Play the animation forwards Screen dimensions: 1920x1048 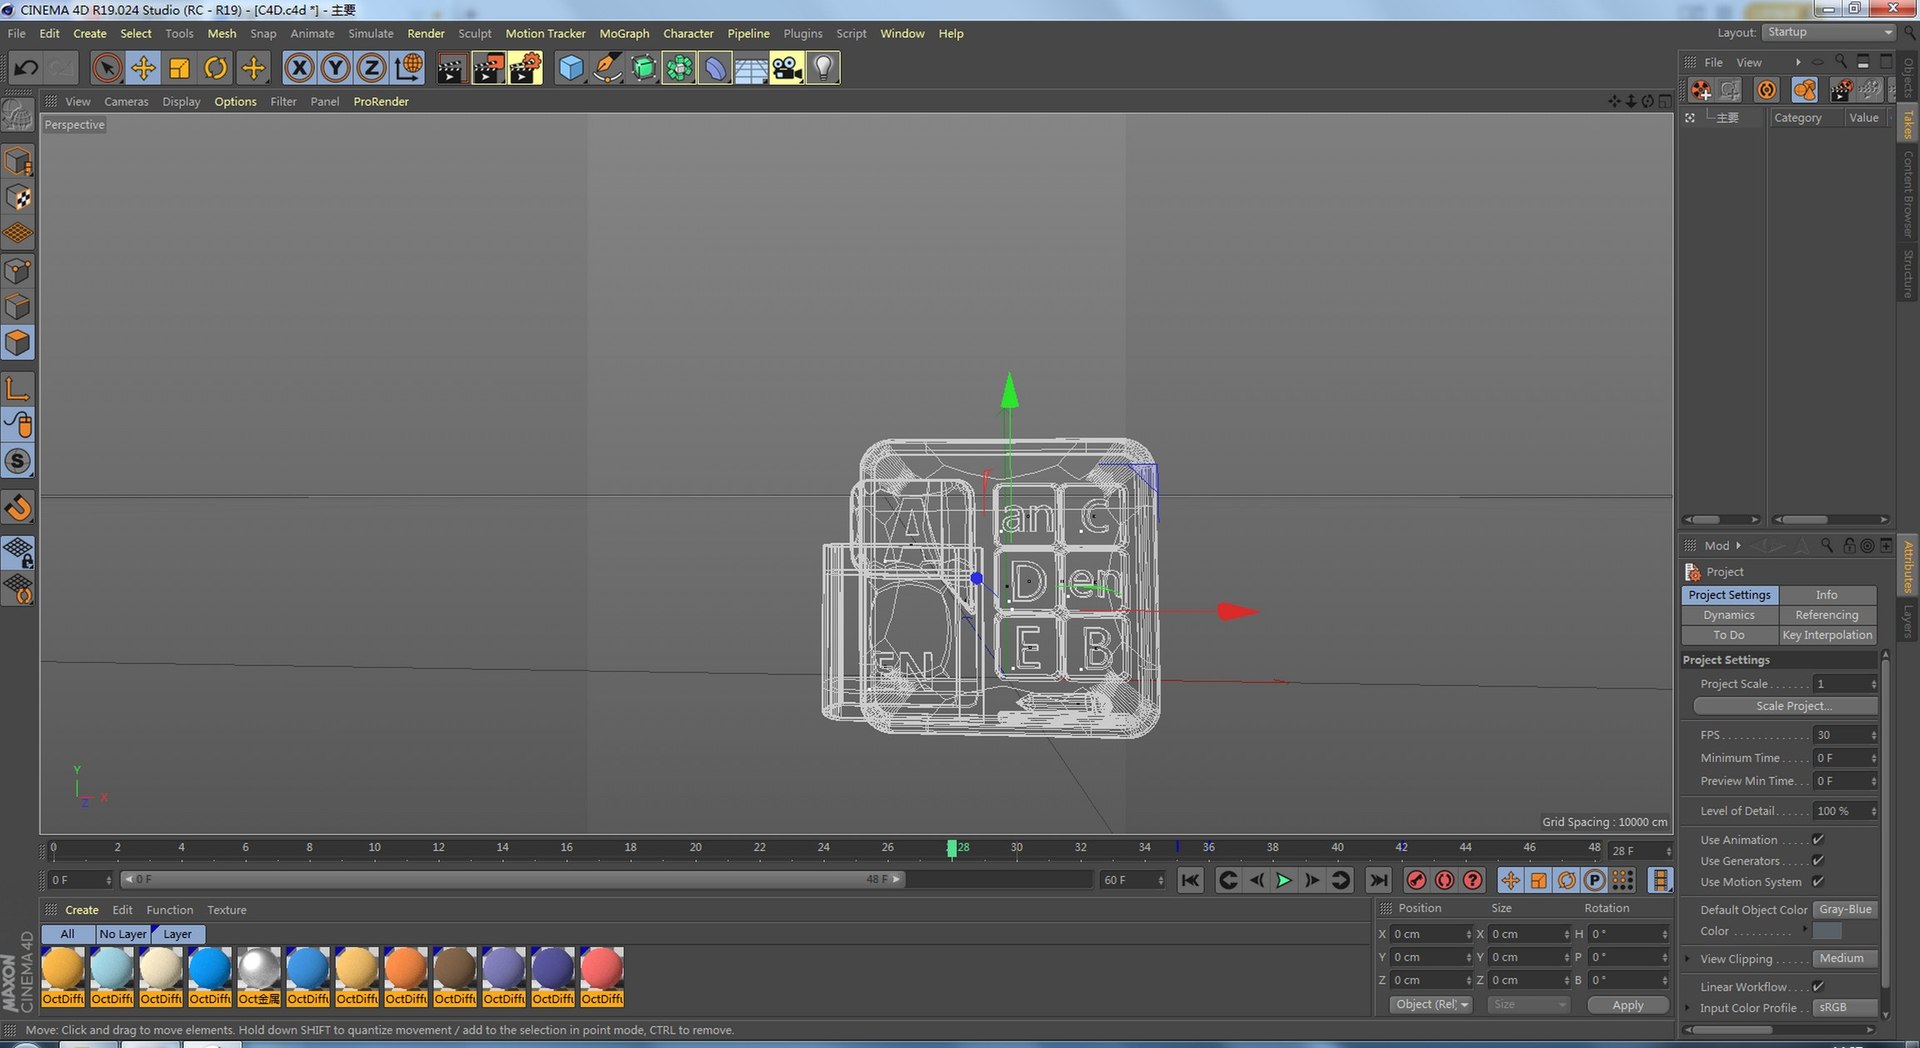(1284, 880)
